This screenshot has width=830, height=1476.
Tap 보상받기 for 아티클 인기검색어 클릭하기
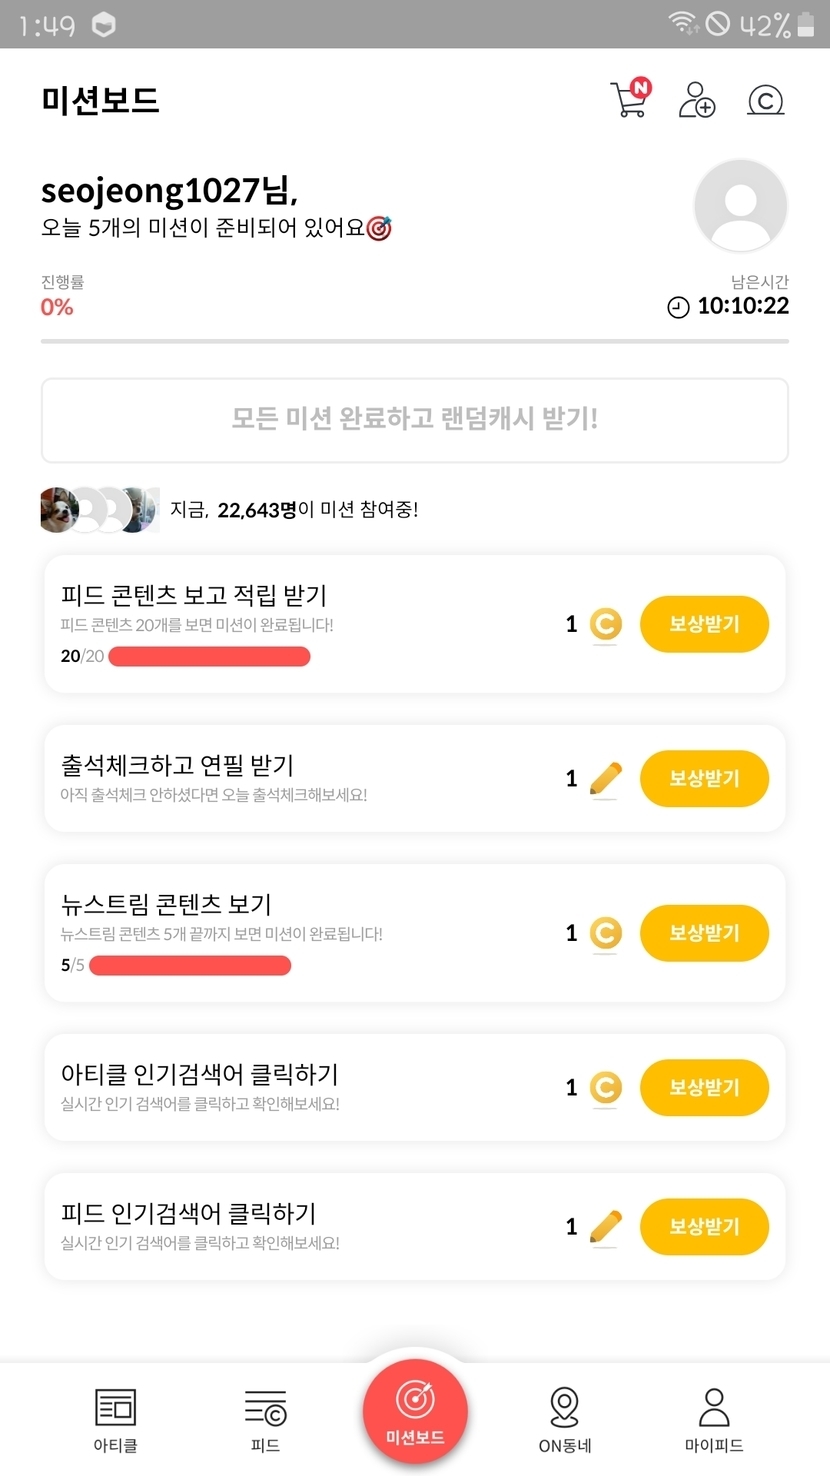(x=704, y=1087)
